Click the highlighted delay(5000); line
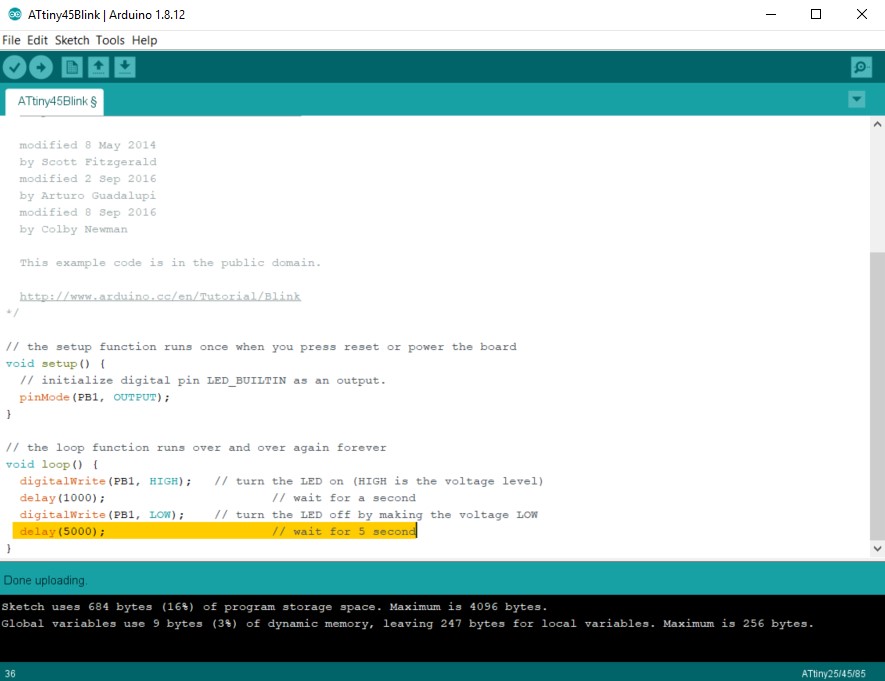Image resolution: width=885 pixels, height=681 pixels. pos(214,531)
